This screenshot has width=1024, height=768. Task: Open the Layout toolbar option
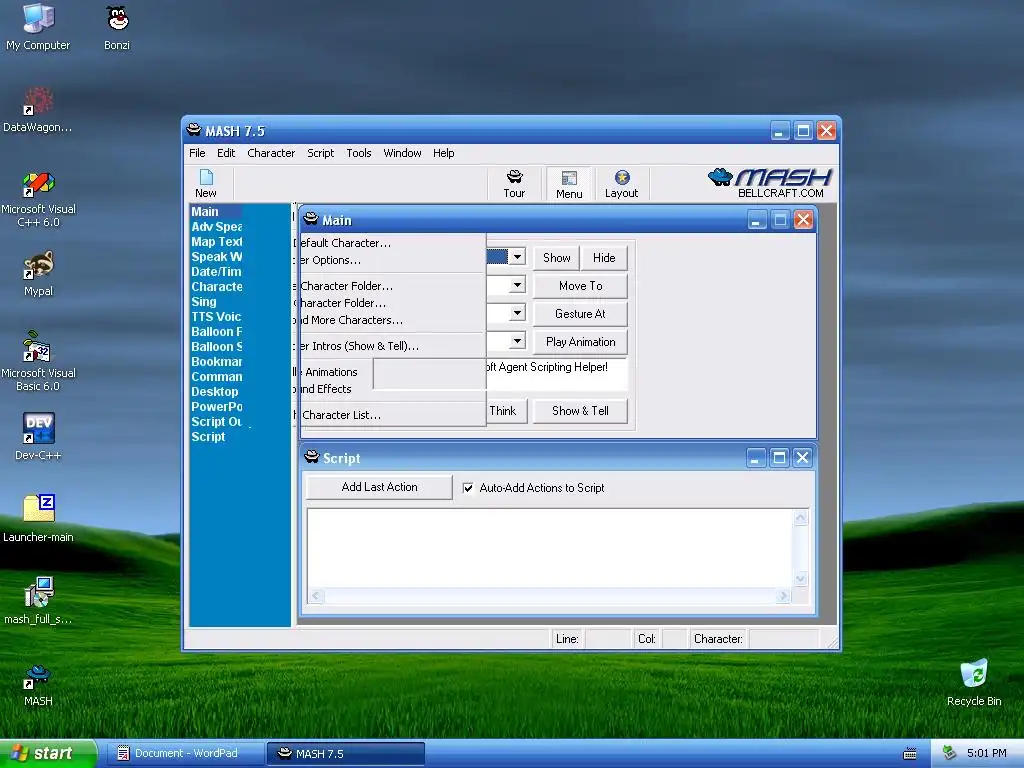click(621, 184)
